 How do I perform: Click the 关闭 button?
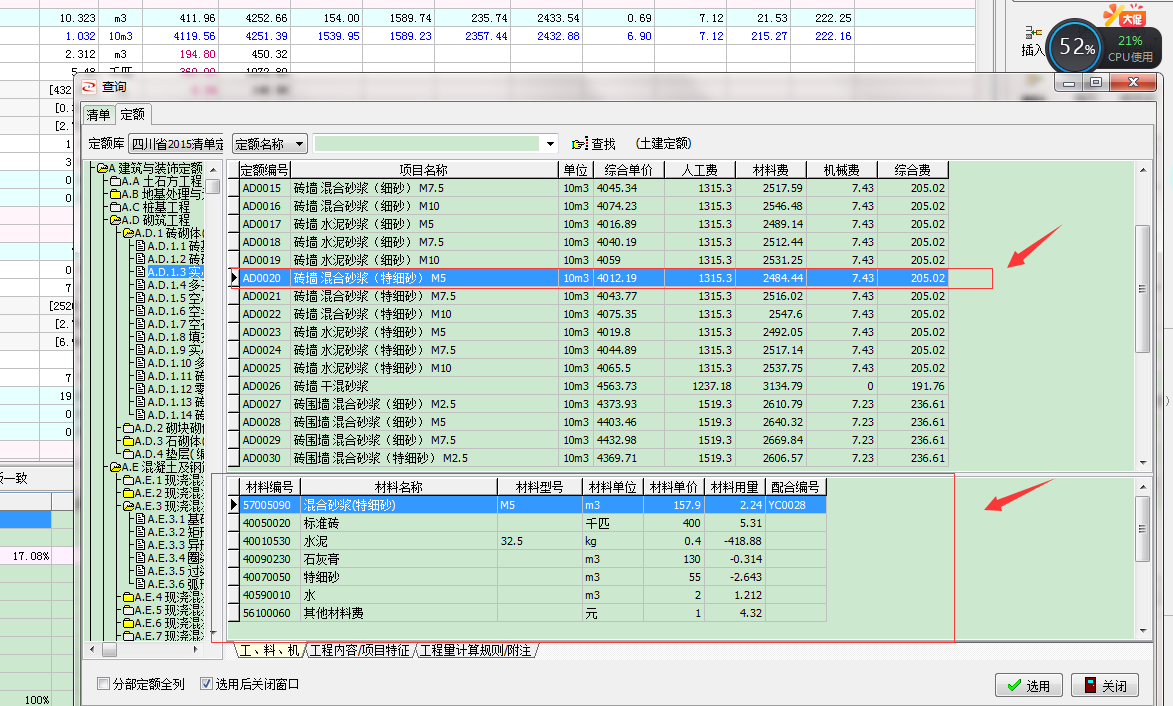(1105, 686)
